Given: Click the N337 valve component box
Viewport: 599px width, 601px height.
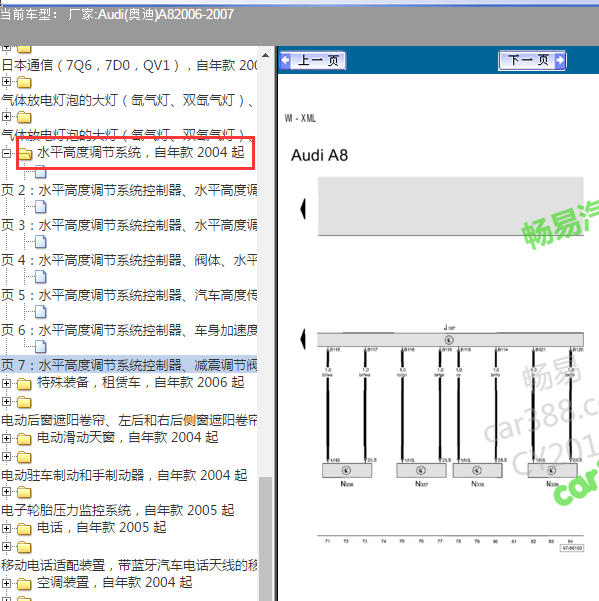Looking at the screenshot, I should pyautogui.click(x=421, y=470).
